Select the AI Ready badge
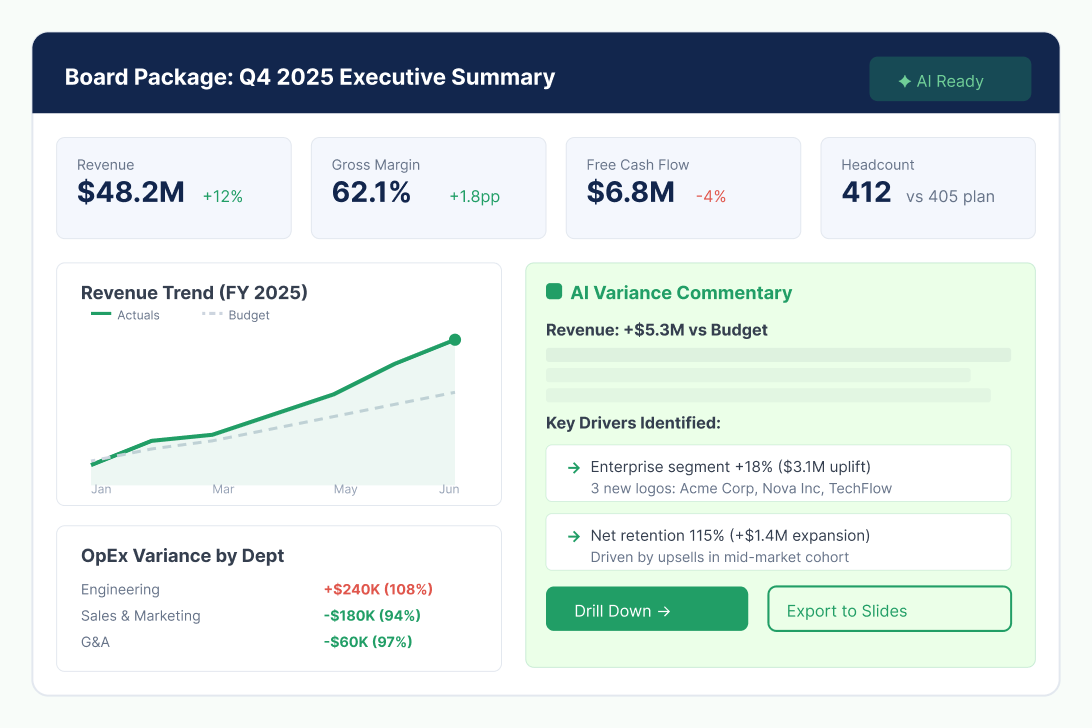The width and height of the screenshot is (1092, 728). [x=950, y=79]
